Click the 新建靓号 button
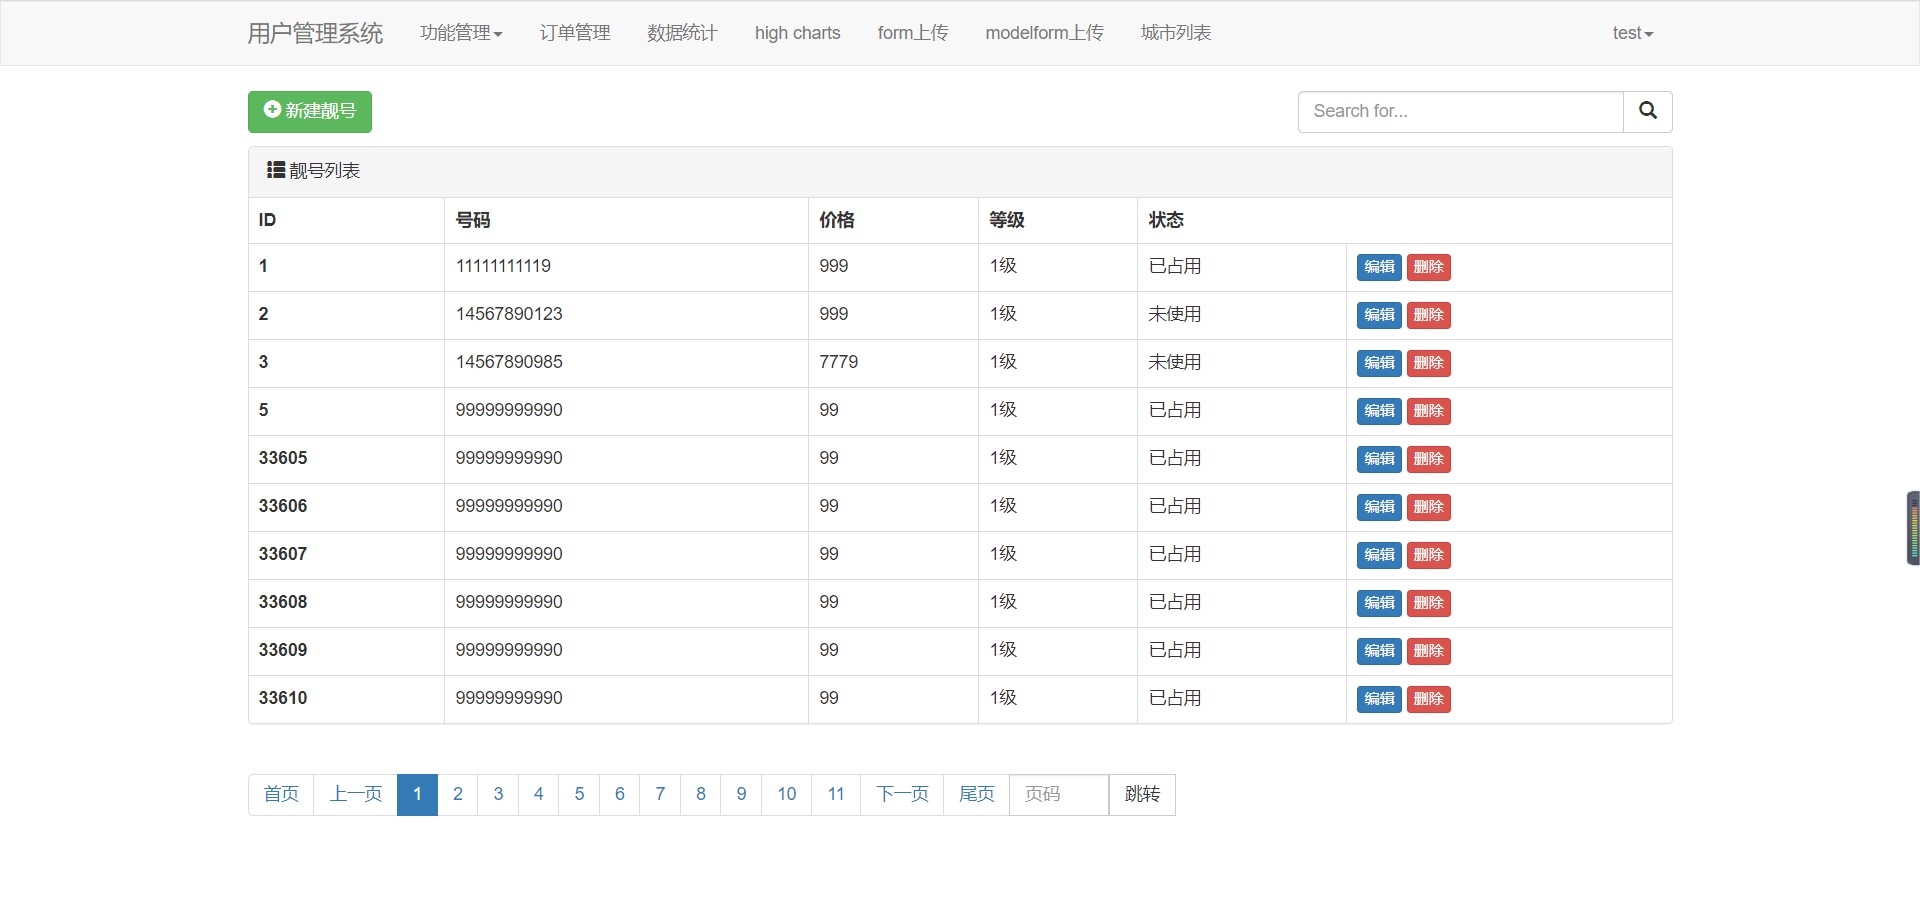This screenshot has height=902, width=1920. (309, 111)
